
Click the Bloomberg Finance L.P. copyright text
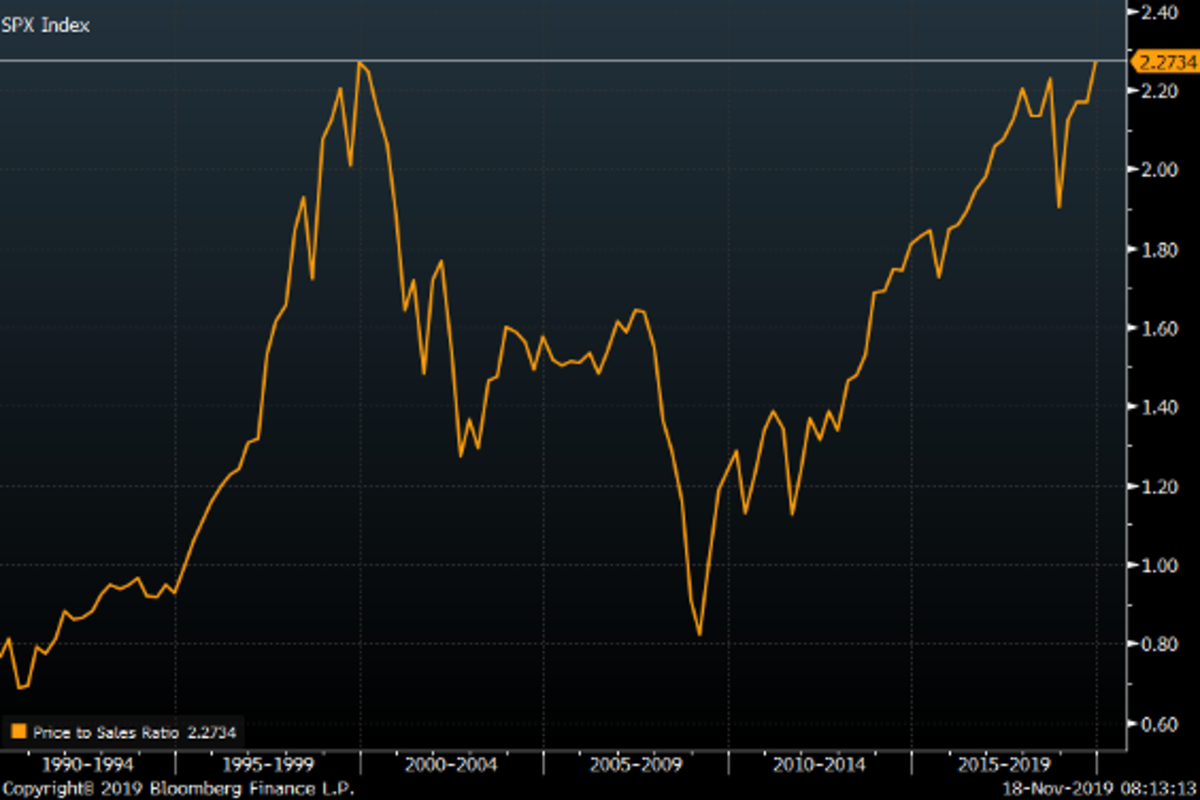[178, 789]
